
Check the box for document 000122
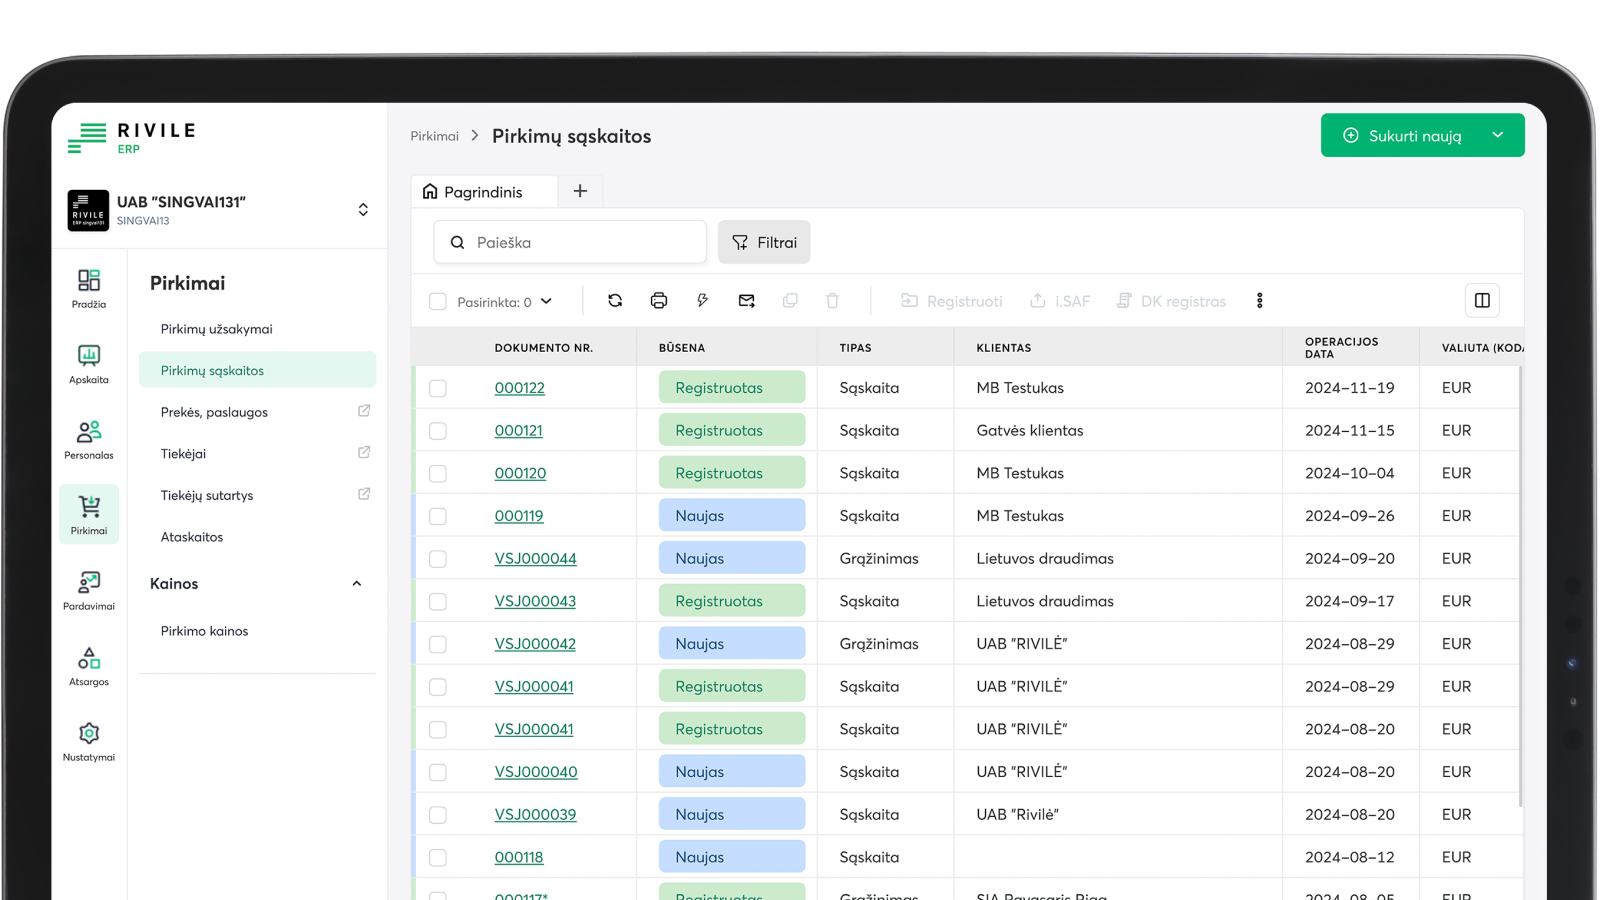[438, 388]
